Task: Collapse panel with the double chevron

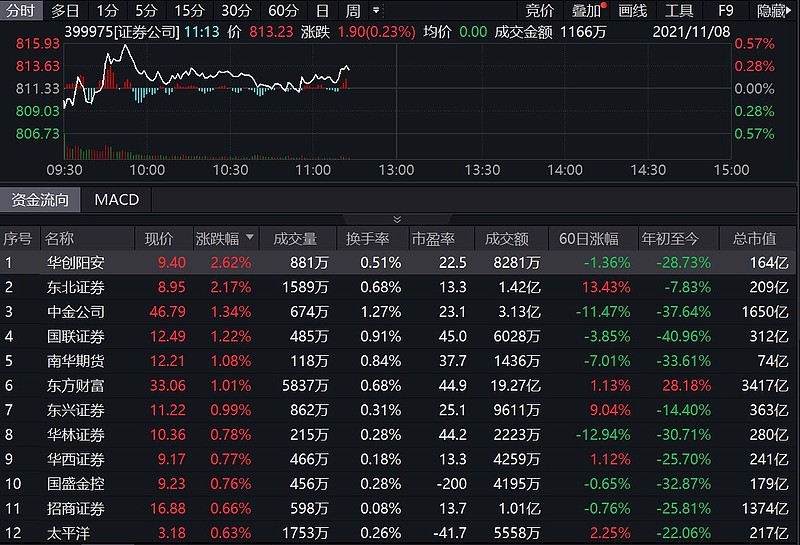Action: coord(397,219)
